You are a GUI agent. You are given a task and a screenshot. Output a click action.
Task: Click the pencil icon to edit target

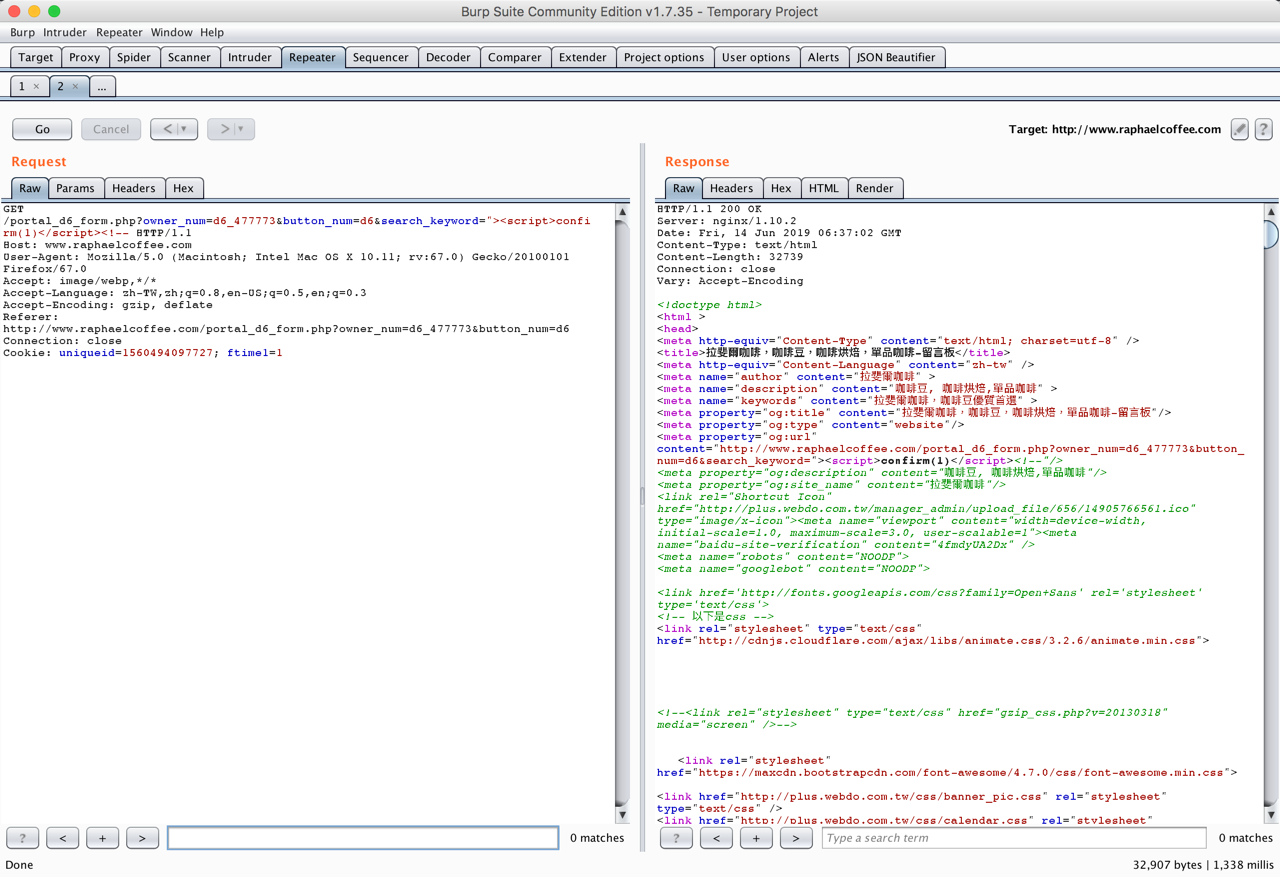[1239, 129]
